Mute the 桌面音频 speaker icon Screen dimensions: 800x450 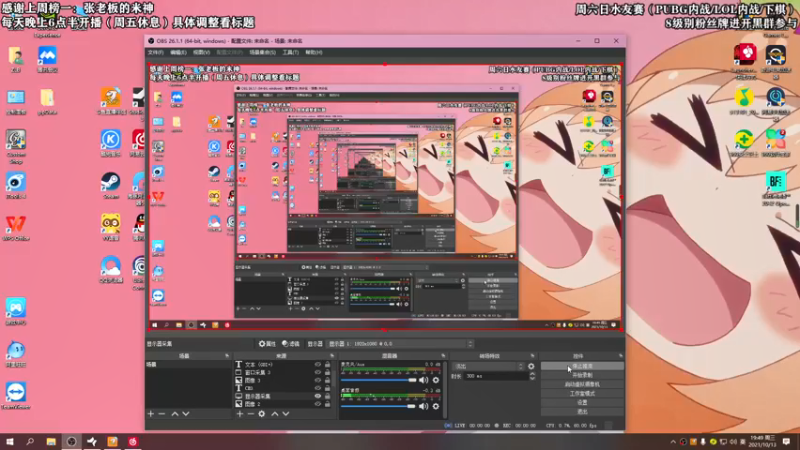coord(423,406)
